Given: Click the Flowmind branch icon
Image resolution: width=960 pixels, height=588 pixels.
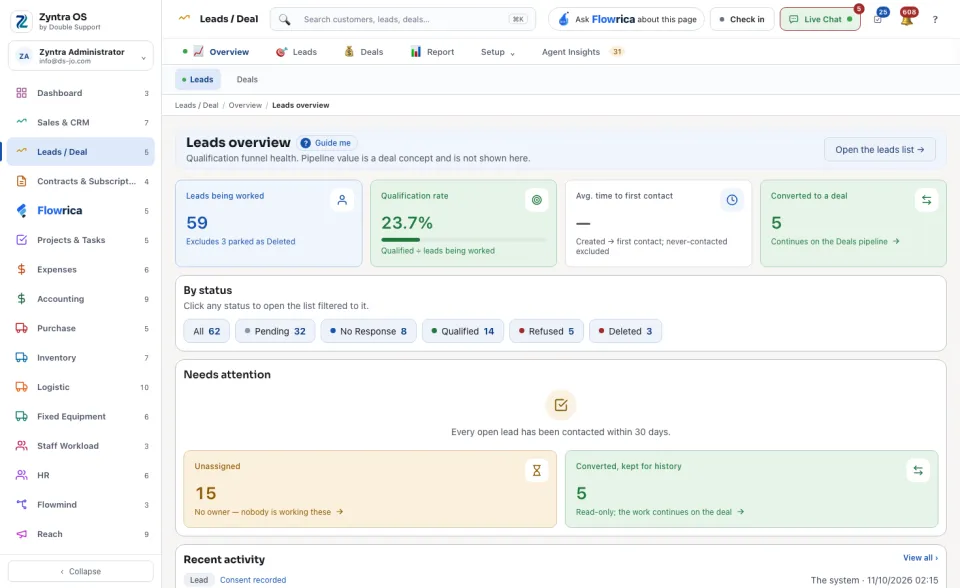Looking at the screenshot, I should (x=21, y=505).
